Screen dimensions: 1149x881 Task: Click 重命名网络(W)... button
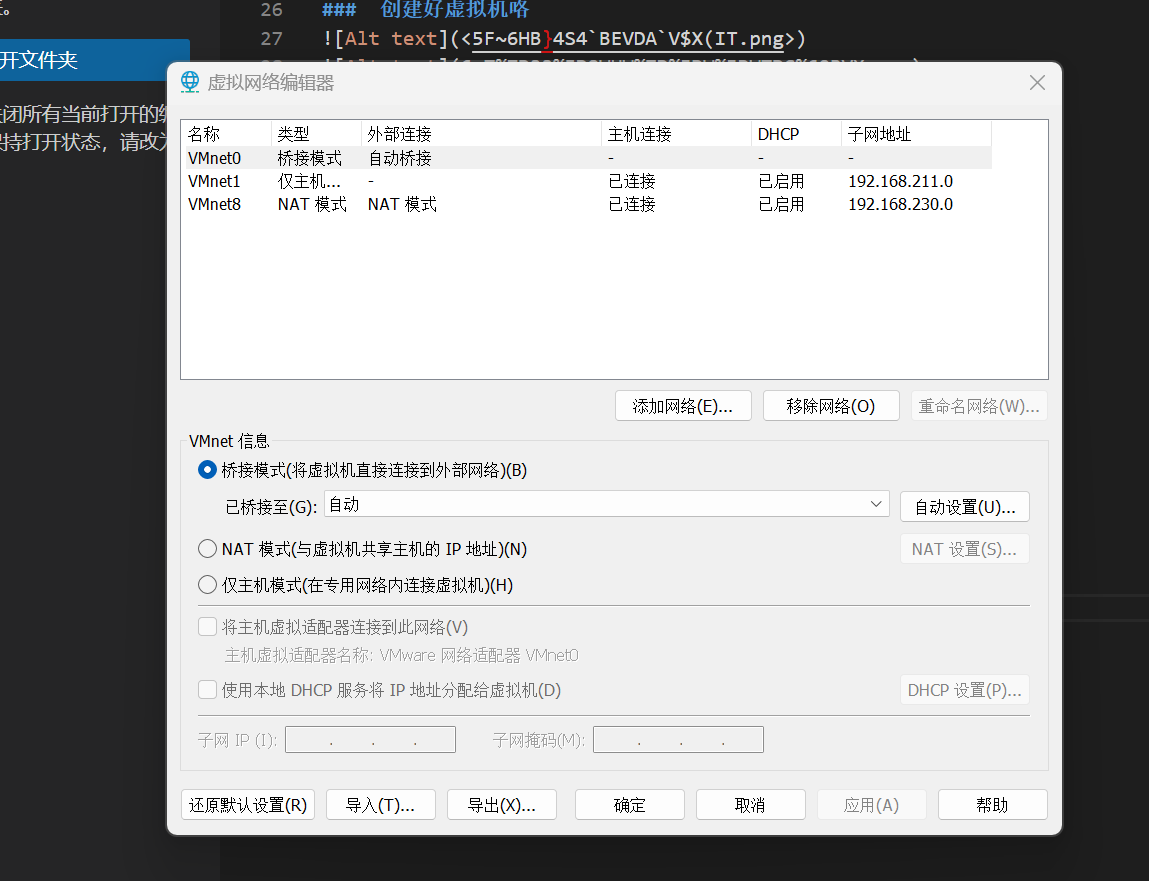pyautogui.click(x=979, y=406)
